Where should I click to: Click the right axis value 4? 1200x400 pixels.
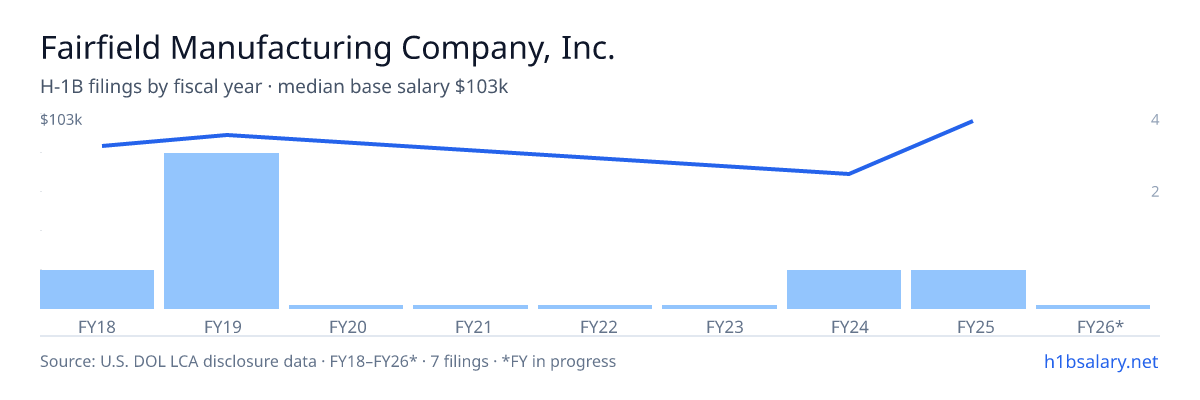click(x=1155, y=120)
